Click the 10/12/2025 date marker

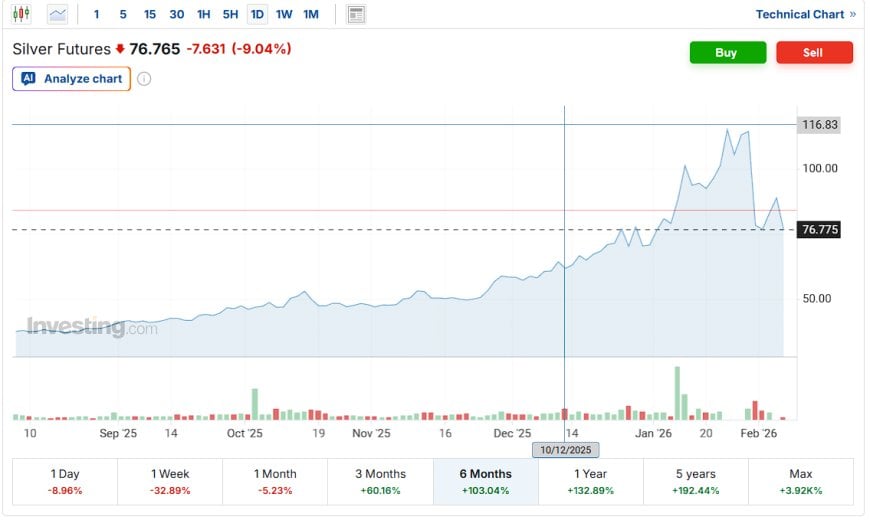coord(565,450)
